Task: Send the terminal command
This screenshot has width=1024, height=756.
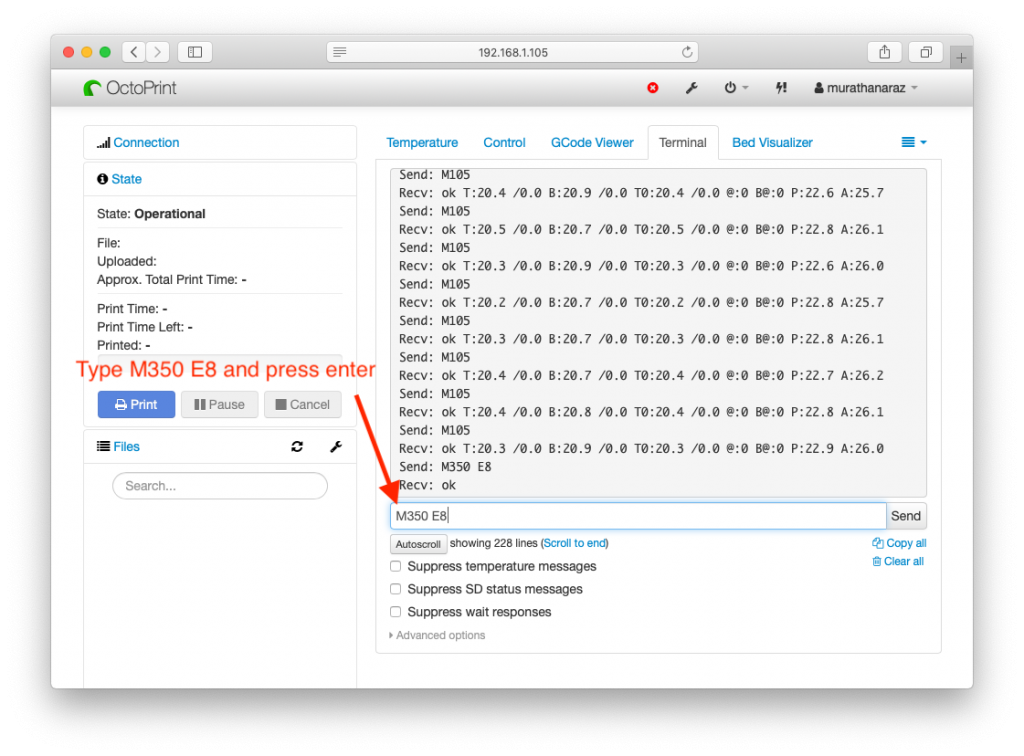Action: click(906, 516)
